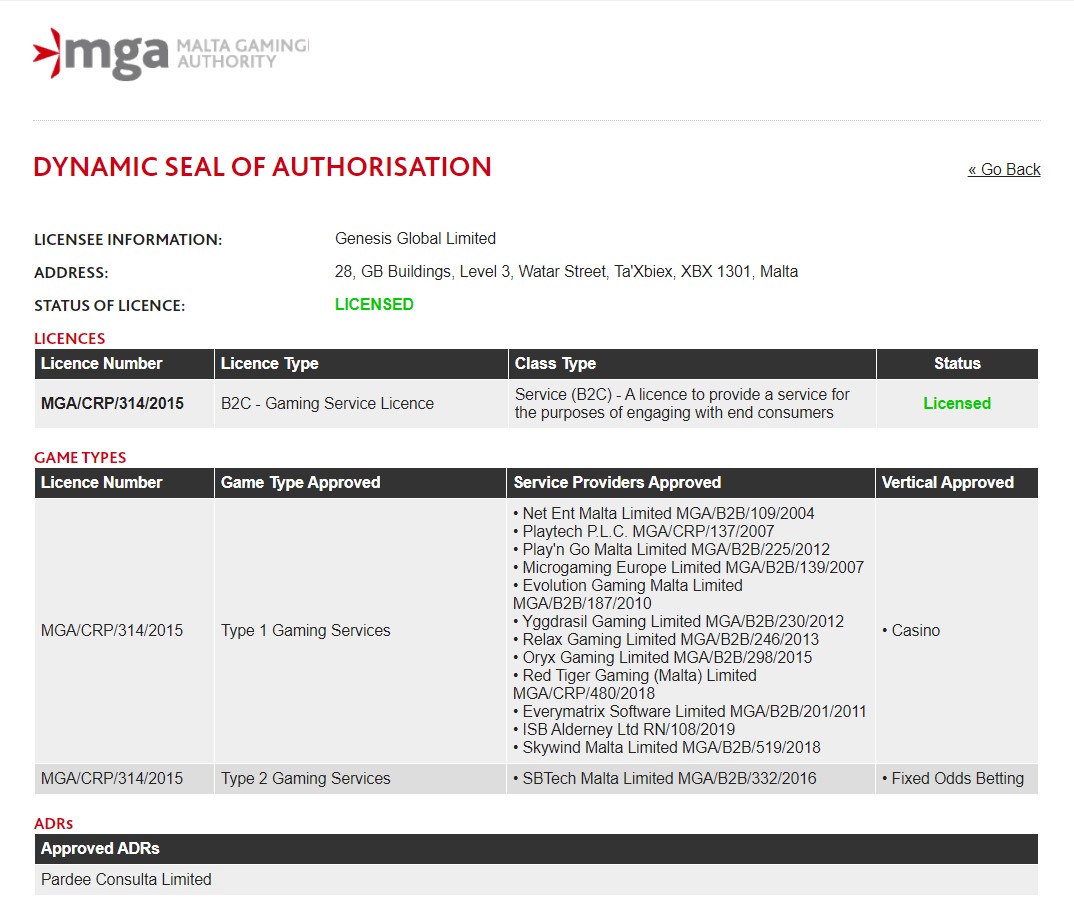Click the green Licensed status cell

[x=957, y=403]
